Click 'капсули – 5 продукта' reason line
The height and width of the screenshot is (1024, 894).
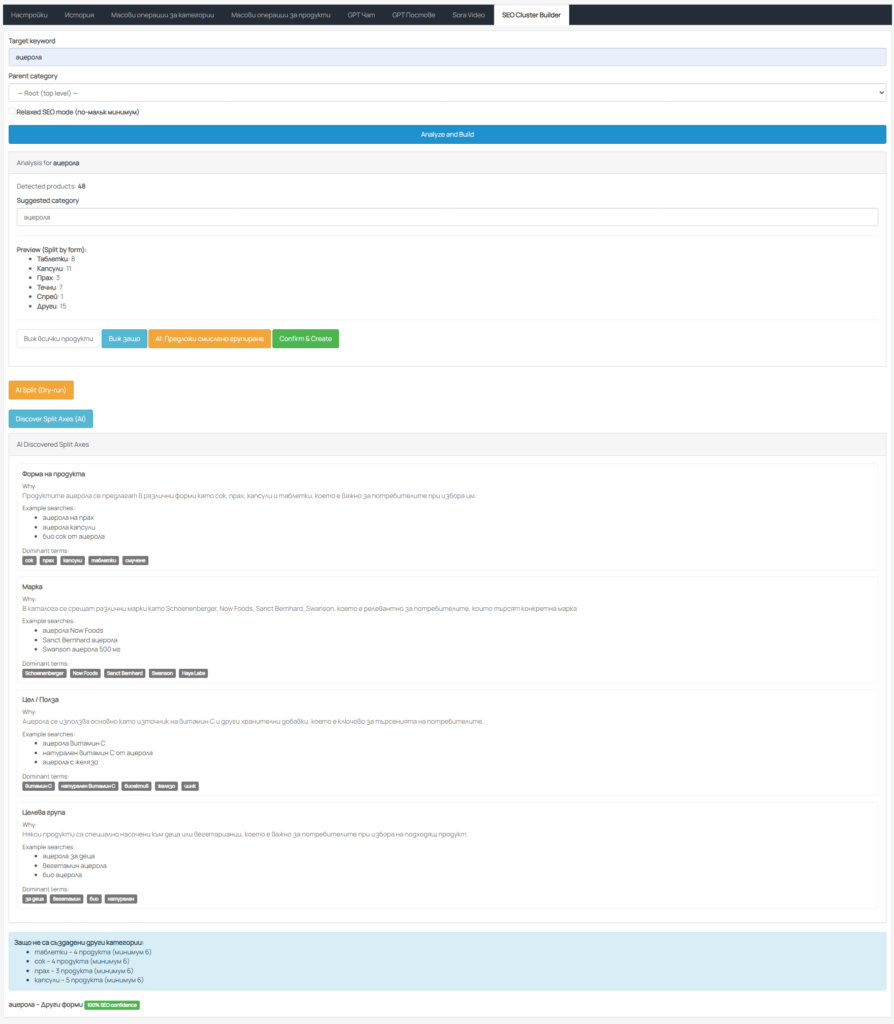pos(89,980)
